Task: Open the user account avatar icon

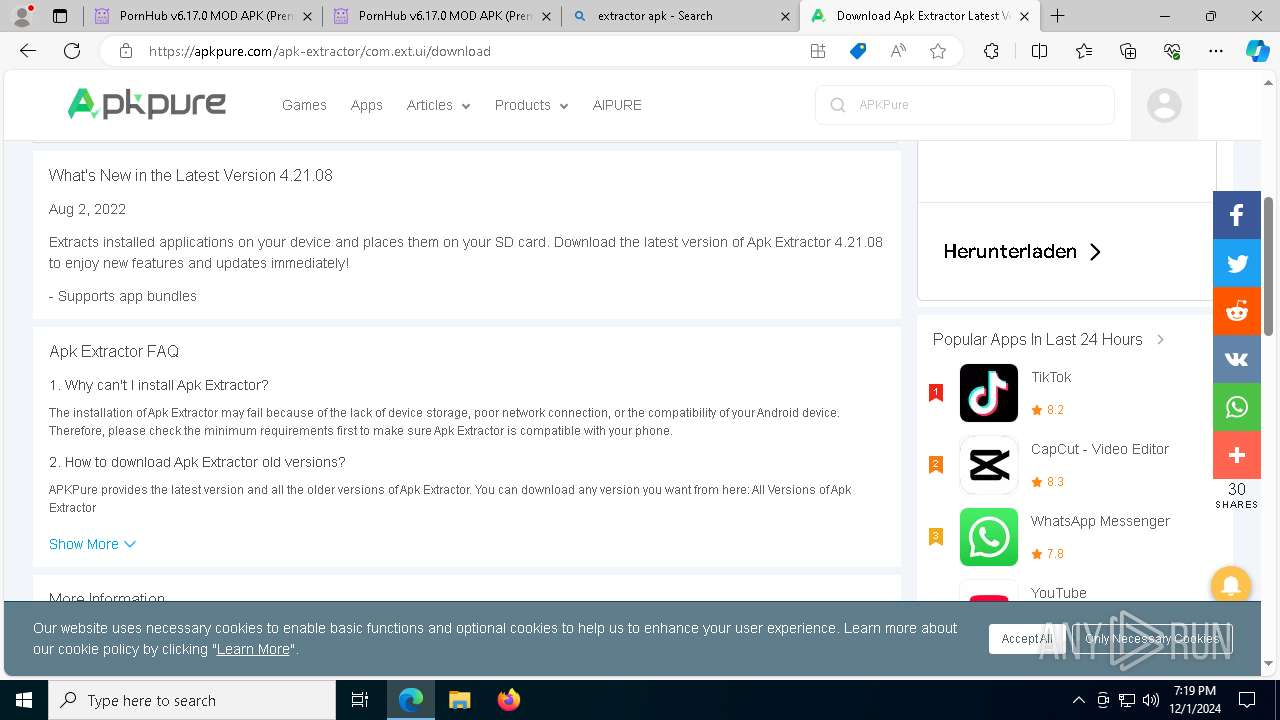Action: (x=1164, y=105)
